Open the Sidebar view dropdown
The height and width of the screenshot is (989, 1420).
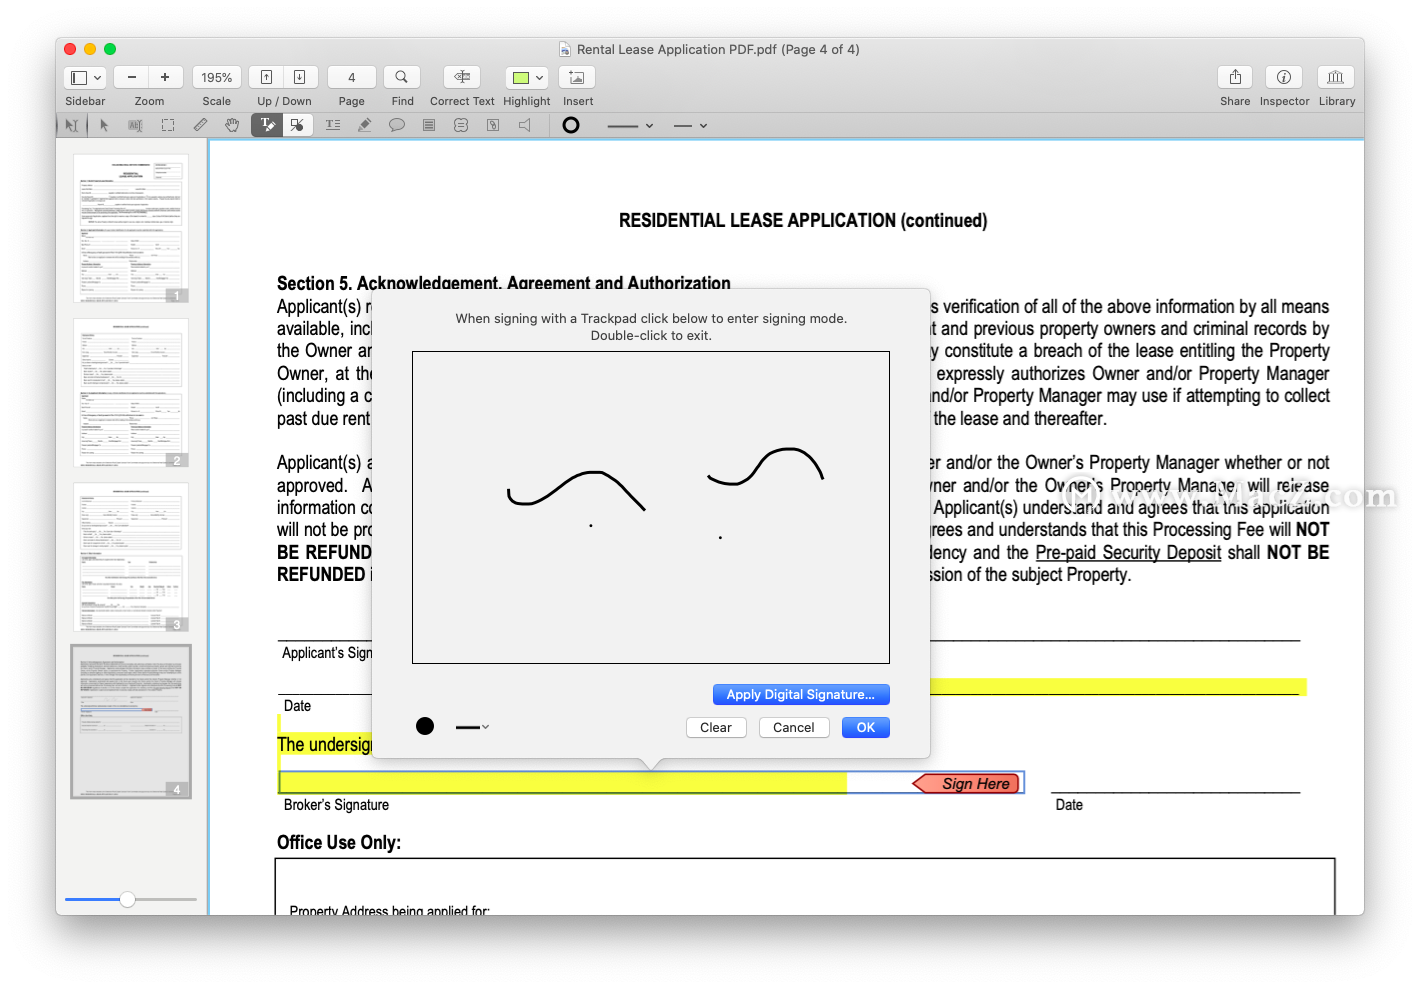point(85,77)
